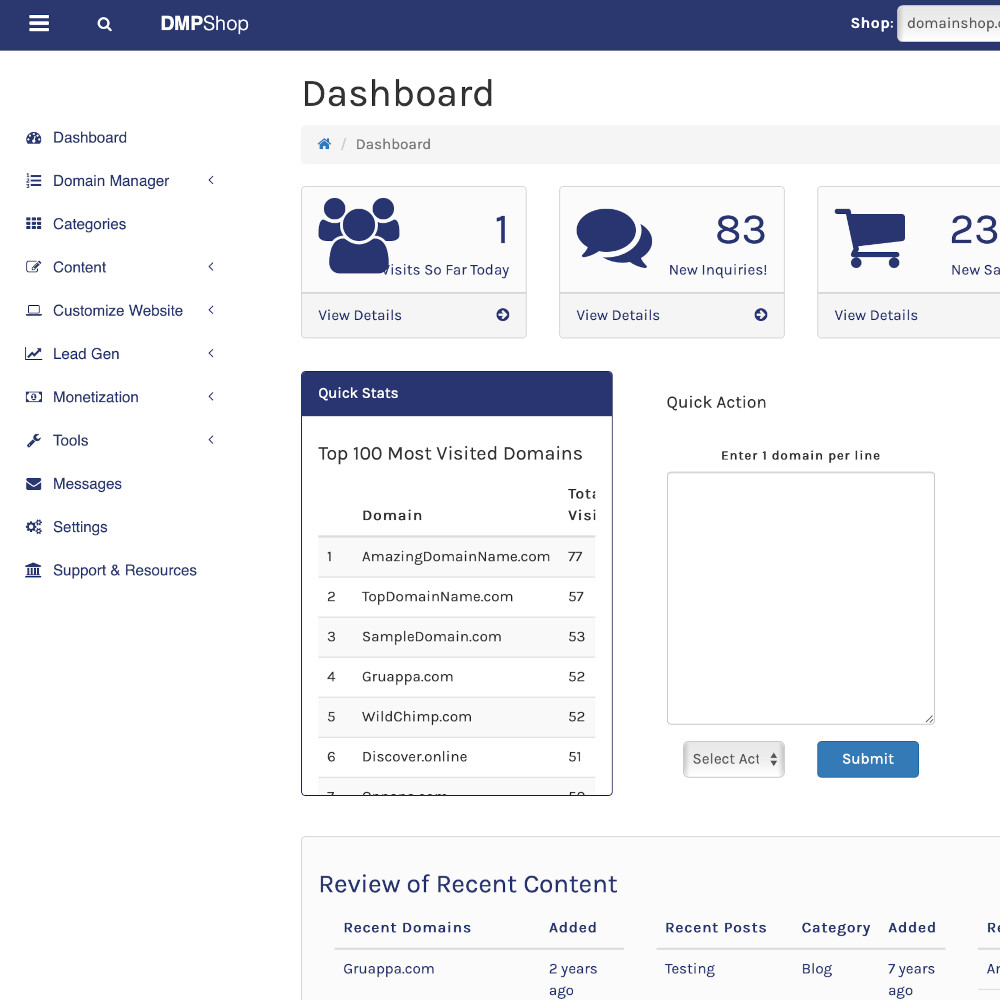
Task: Click the Testing recent post link
Action: tap(690, 969)
